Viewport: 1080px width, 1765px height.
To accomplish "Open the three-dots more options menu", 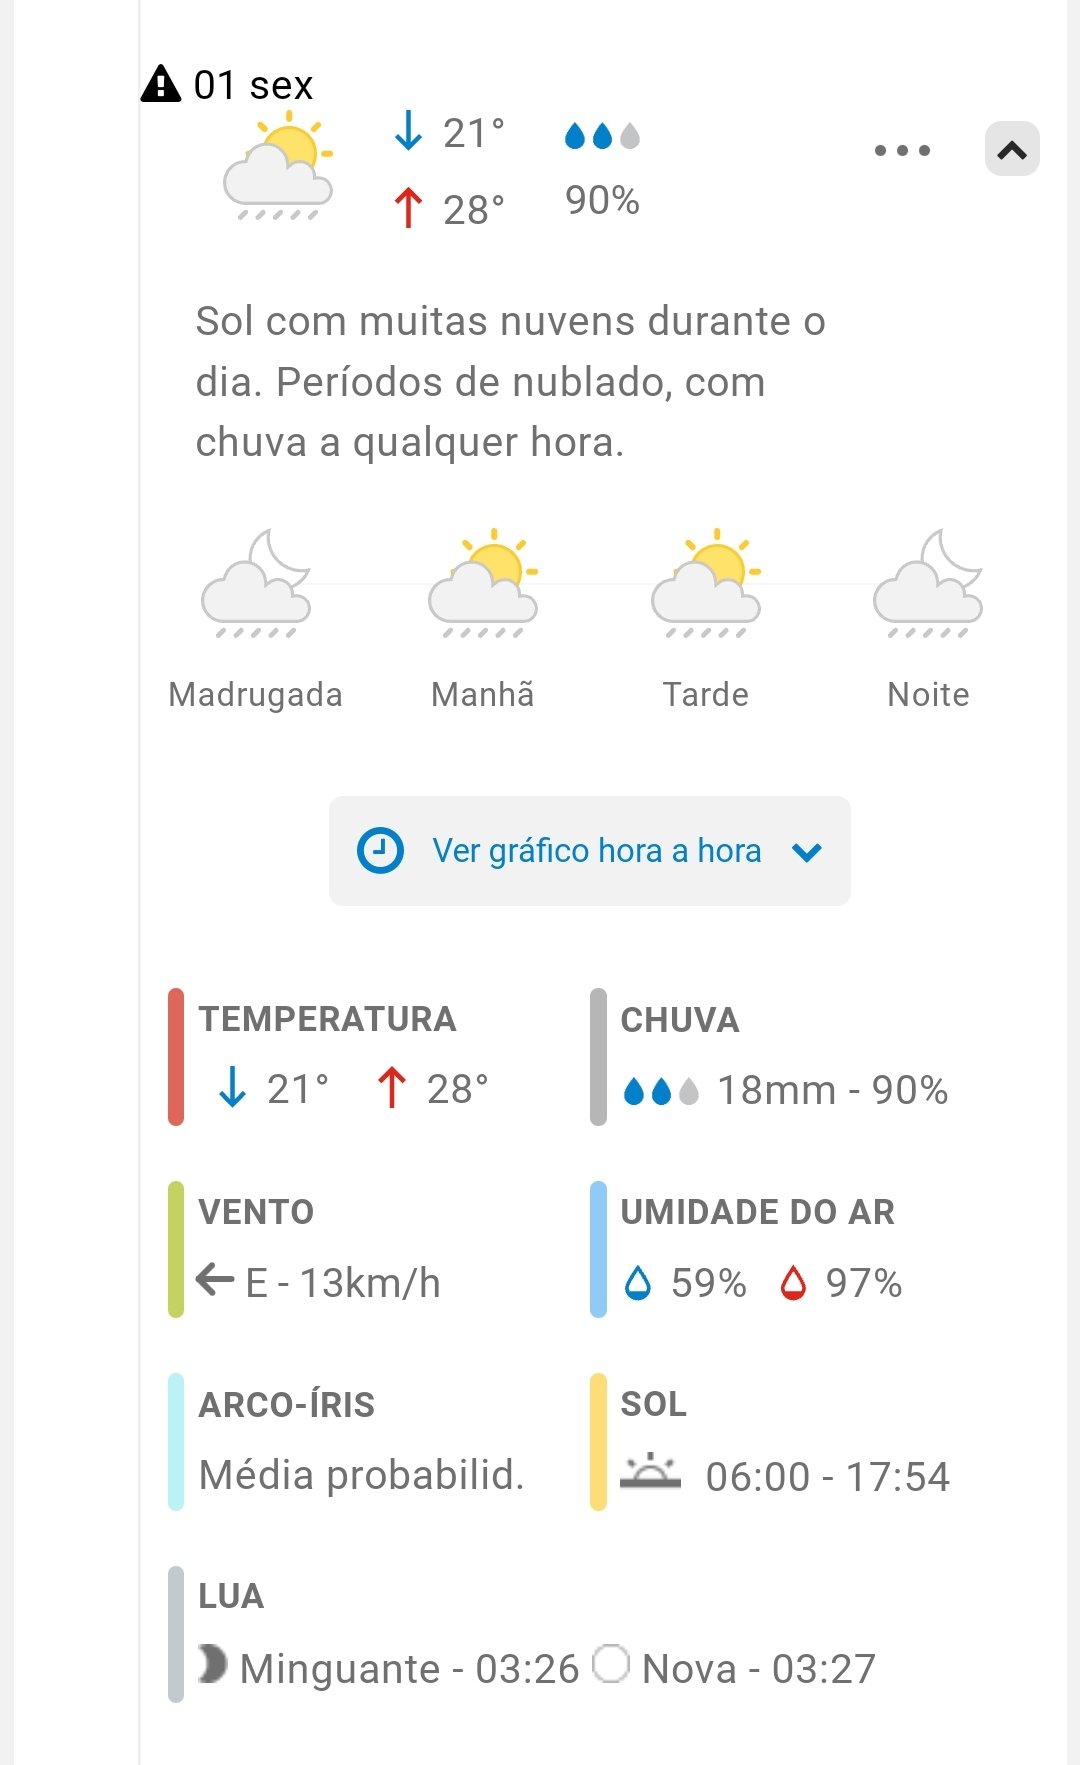I will coord(902,150).
